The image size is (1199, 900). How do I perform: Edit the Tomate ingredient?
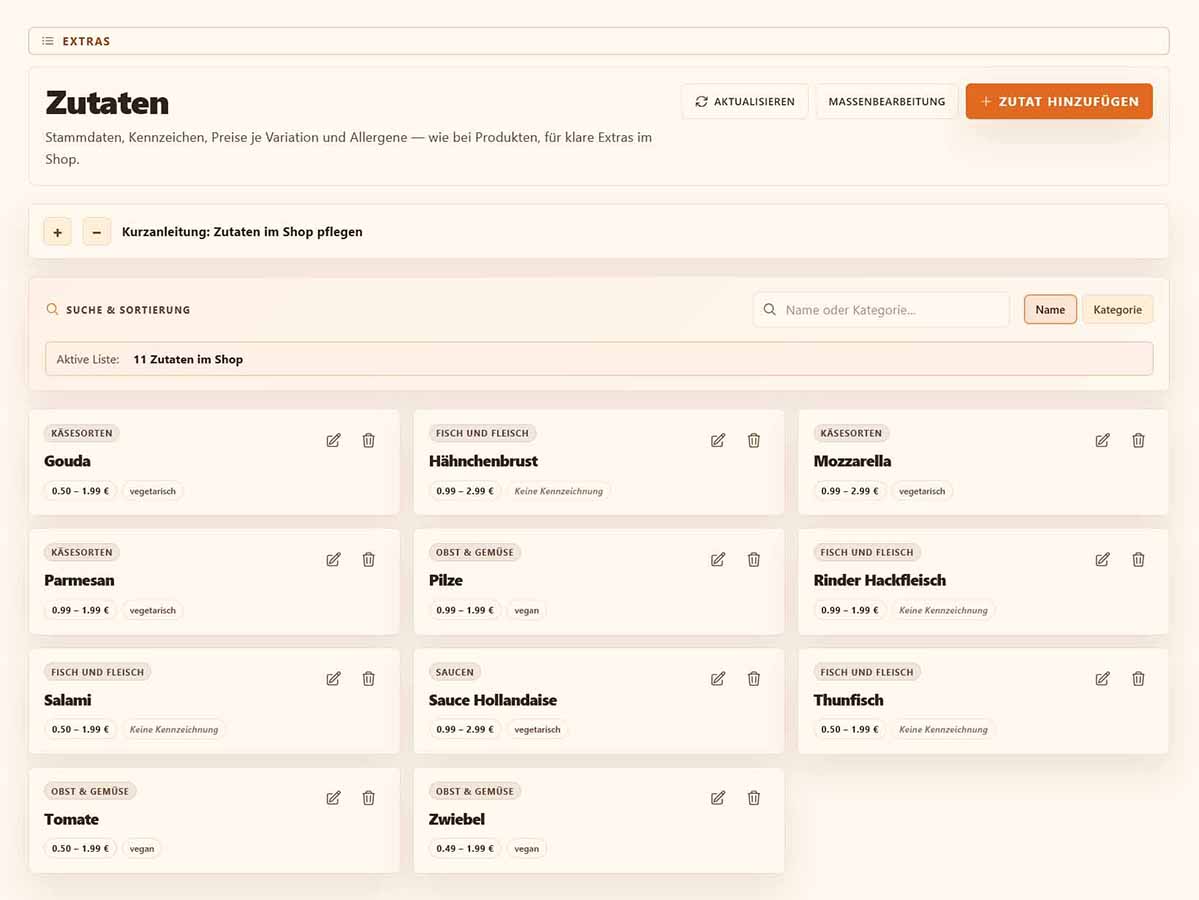click(x=333, y=798)
